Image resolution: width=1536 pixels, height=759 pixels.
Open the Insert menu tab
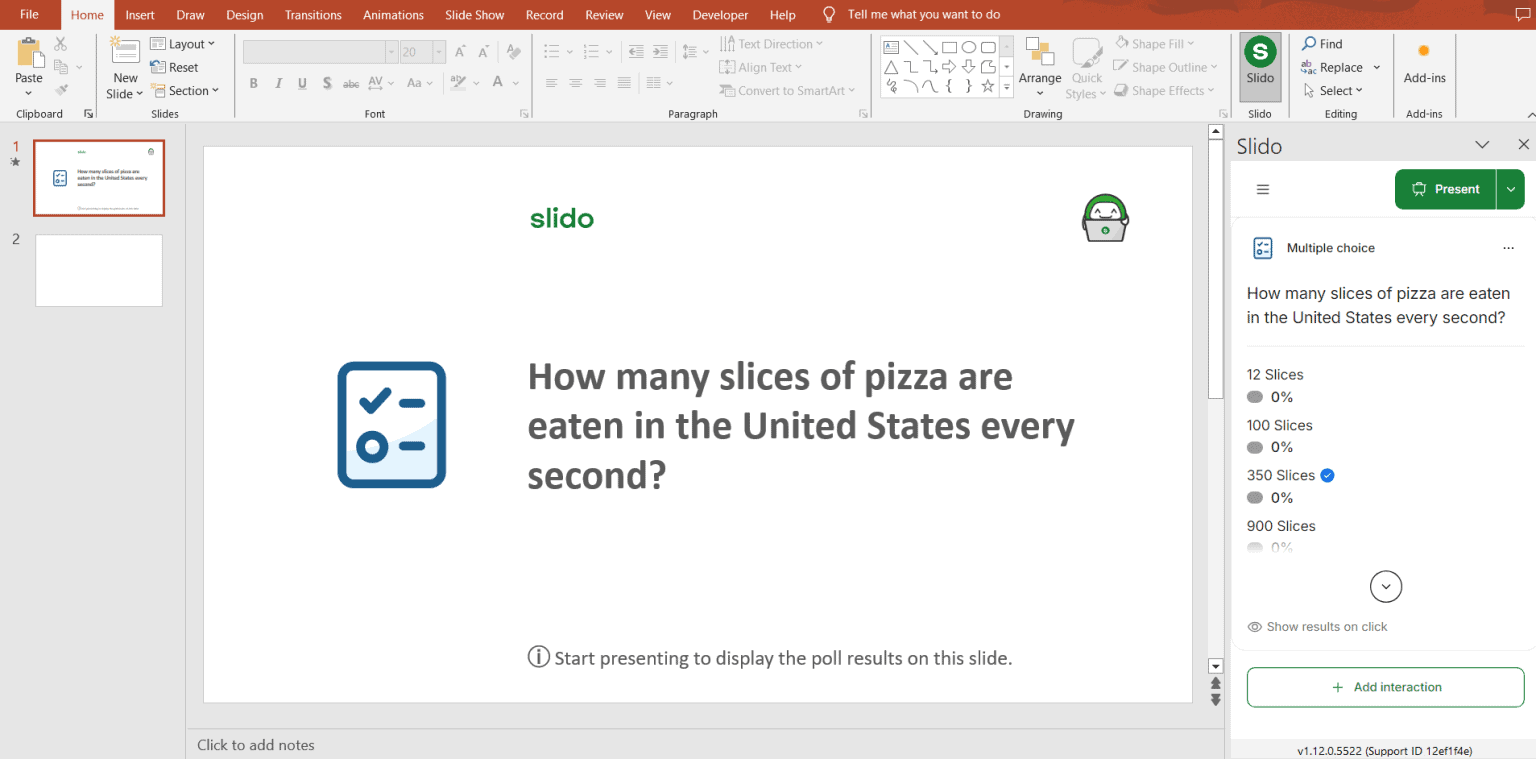pyautogui.click(x=139, y=14)
